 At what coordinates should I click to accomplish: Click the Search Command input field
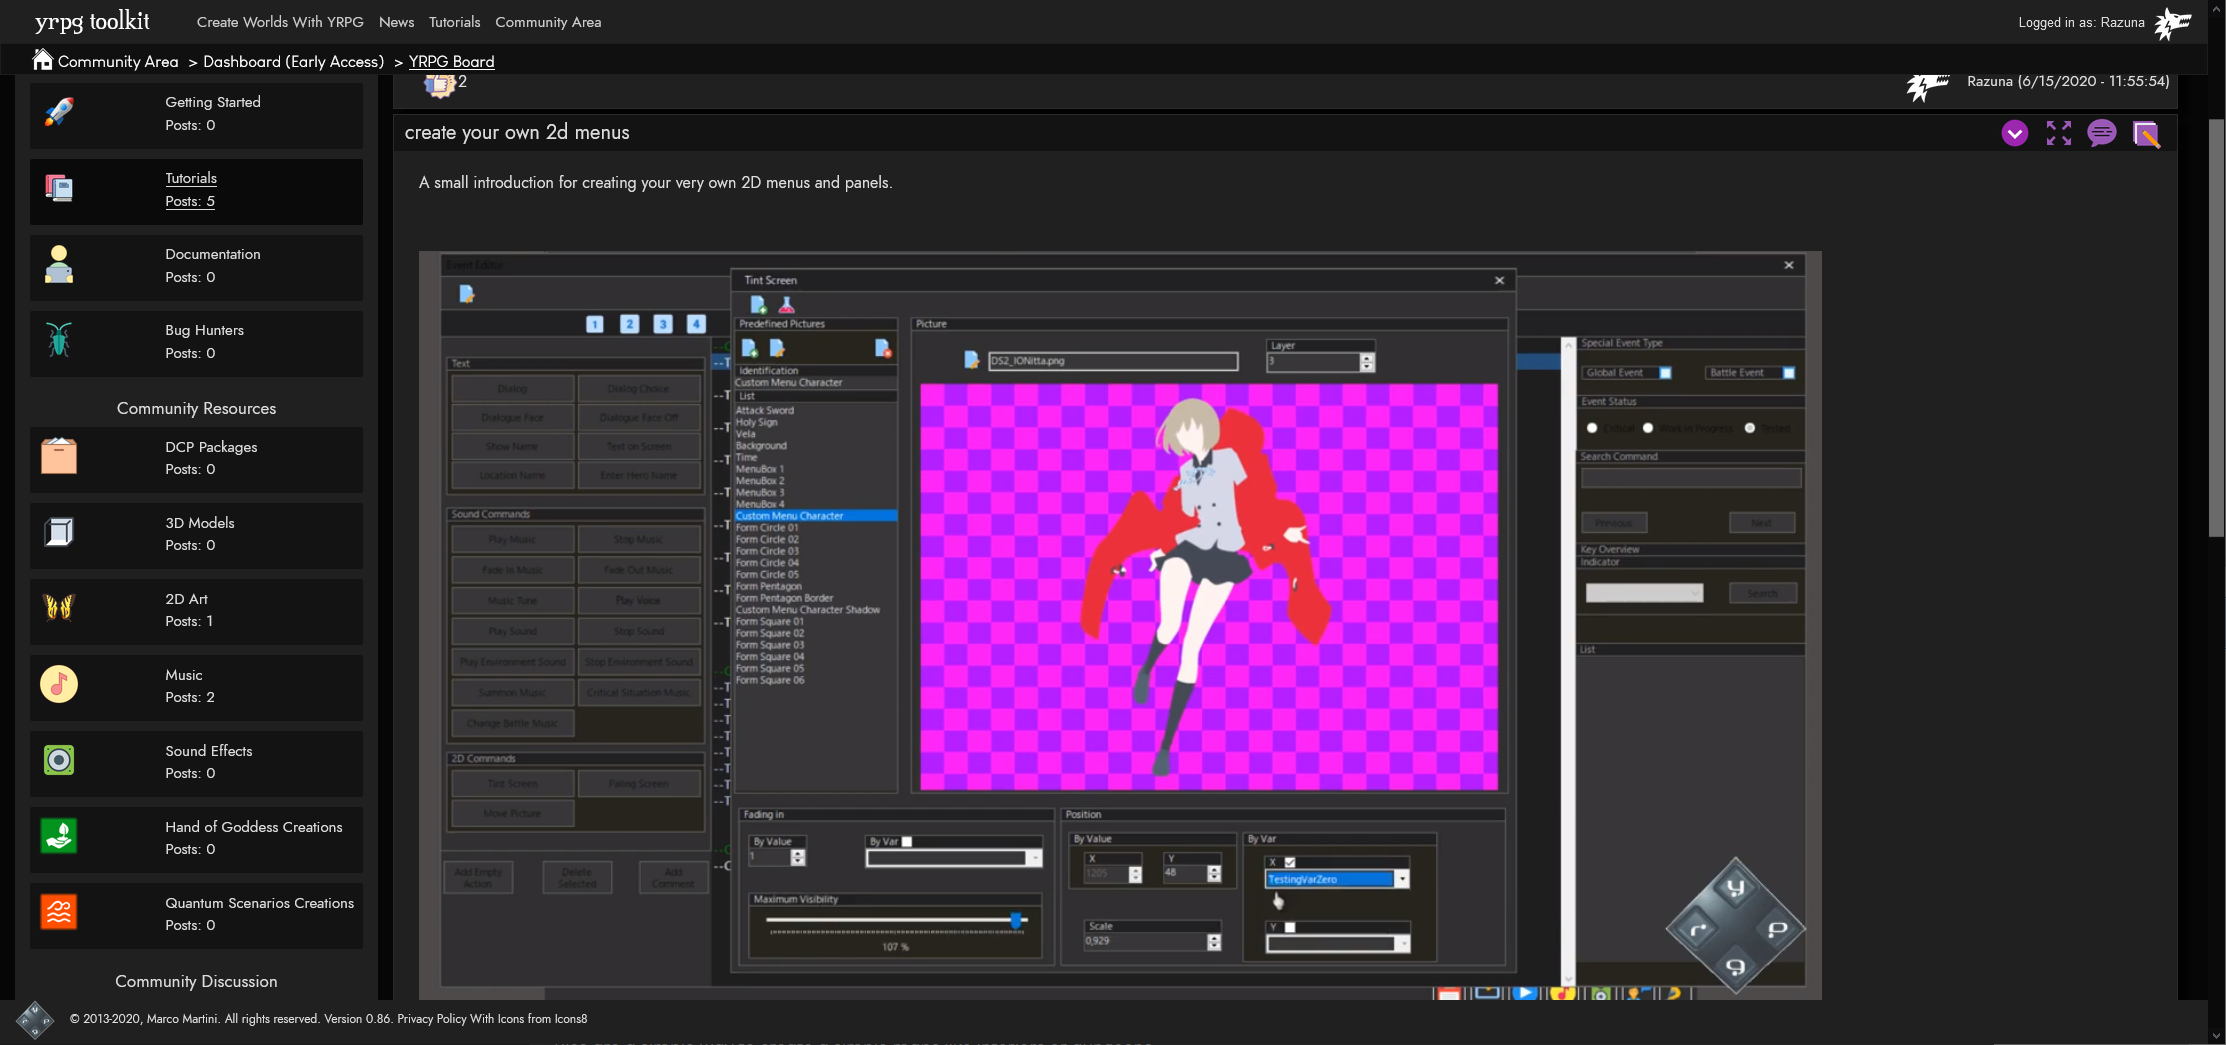click(x=1690, y=478)
